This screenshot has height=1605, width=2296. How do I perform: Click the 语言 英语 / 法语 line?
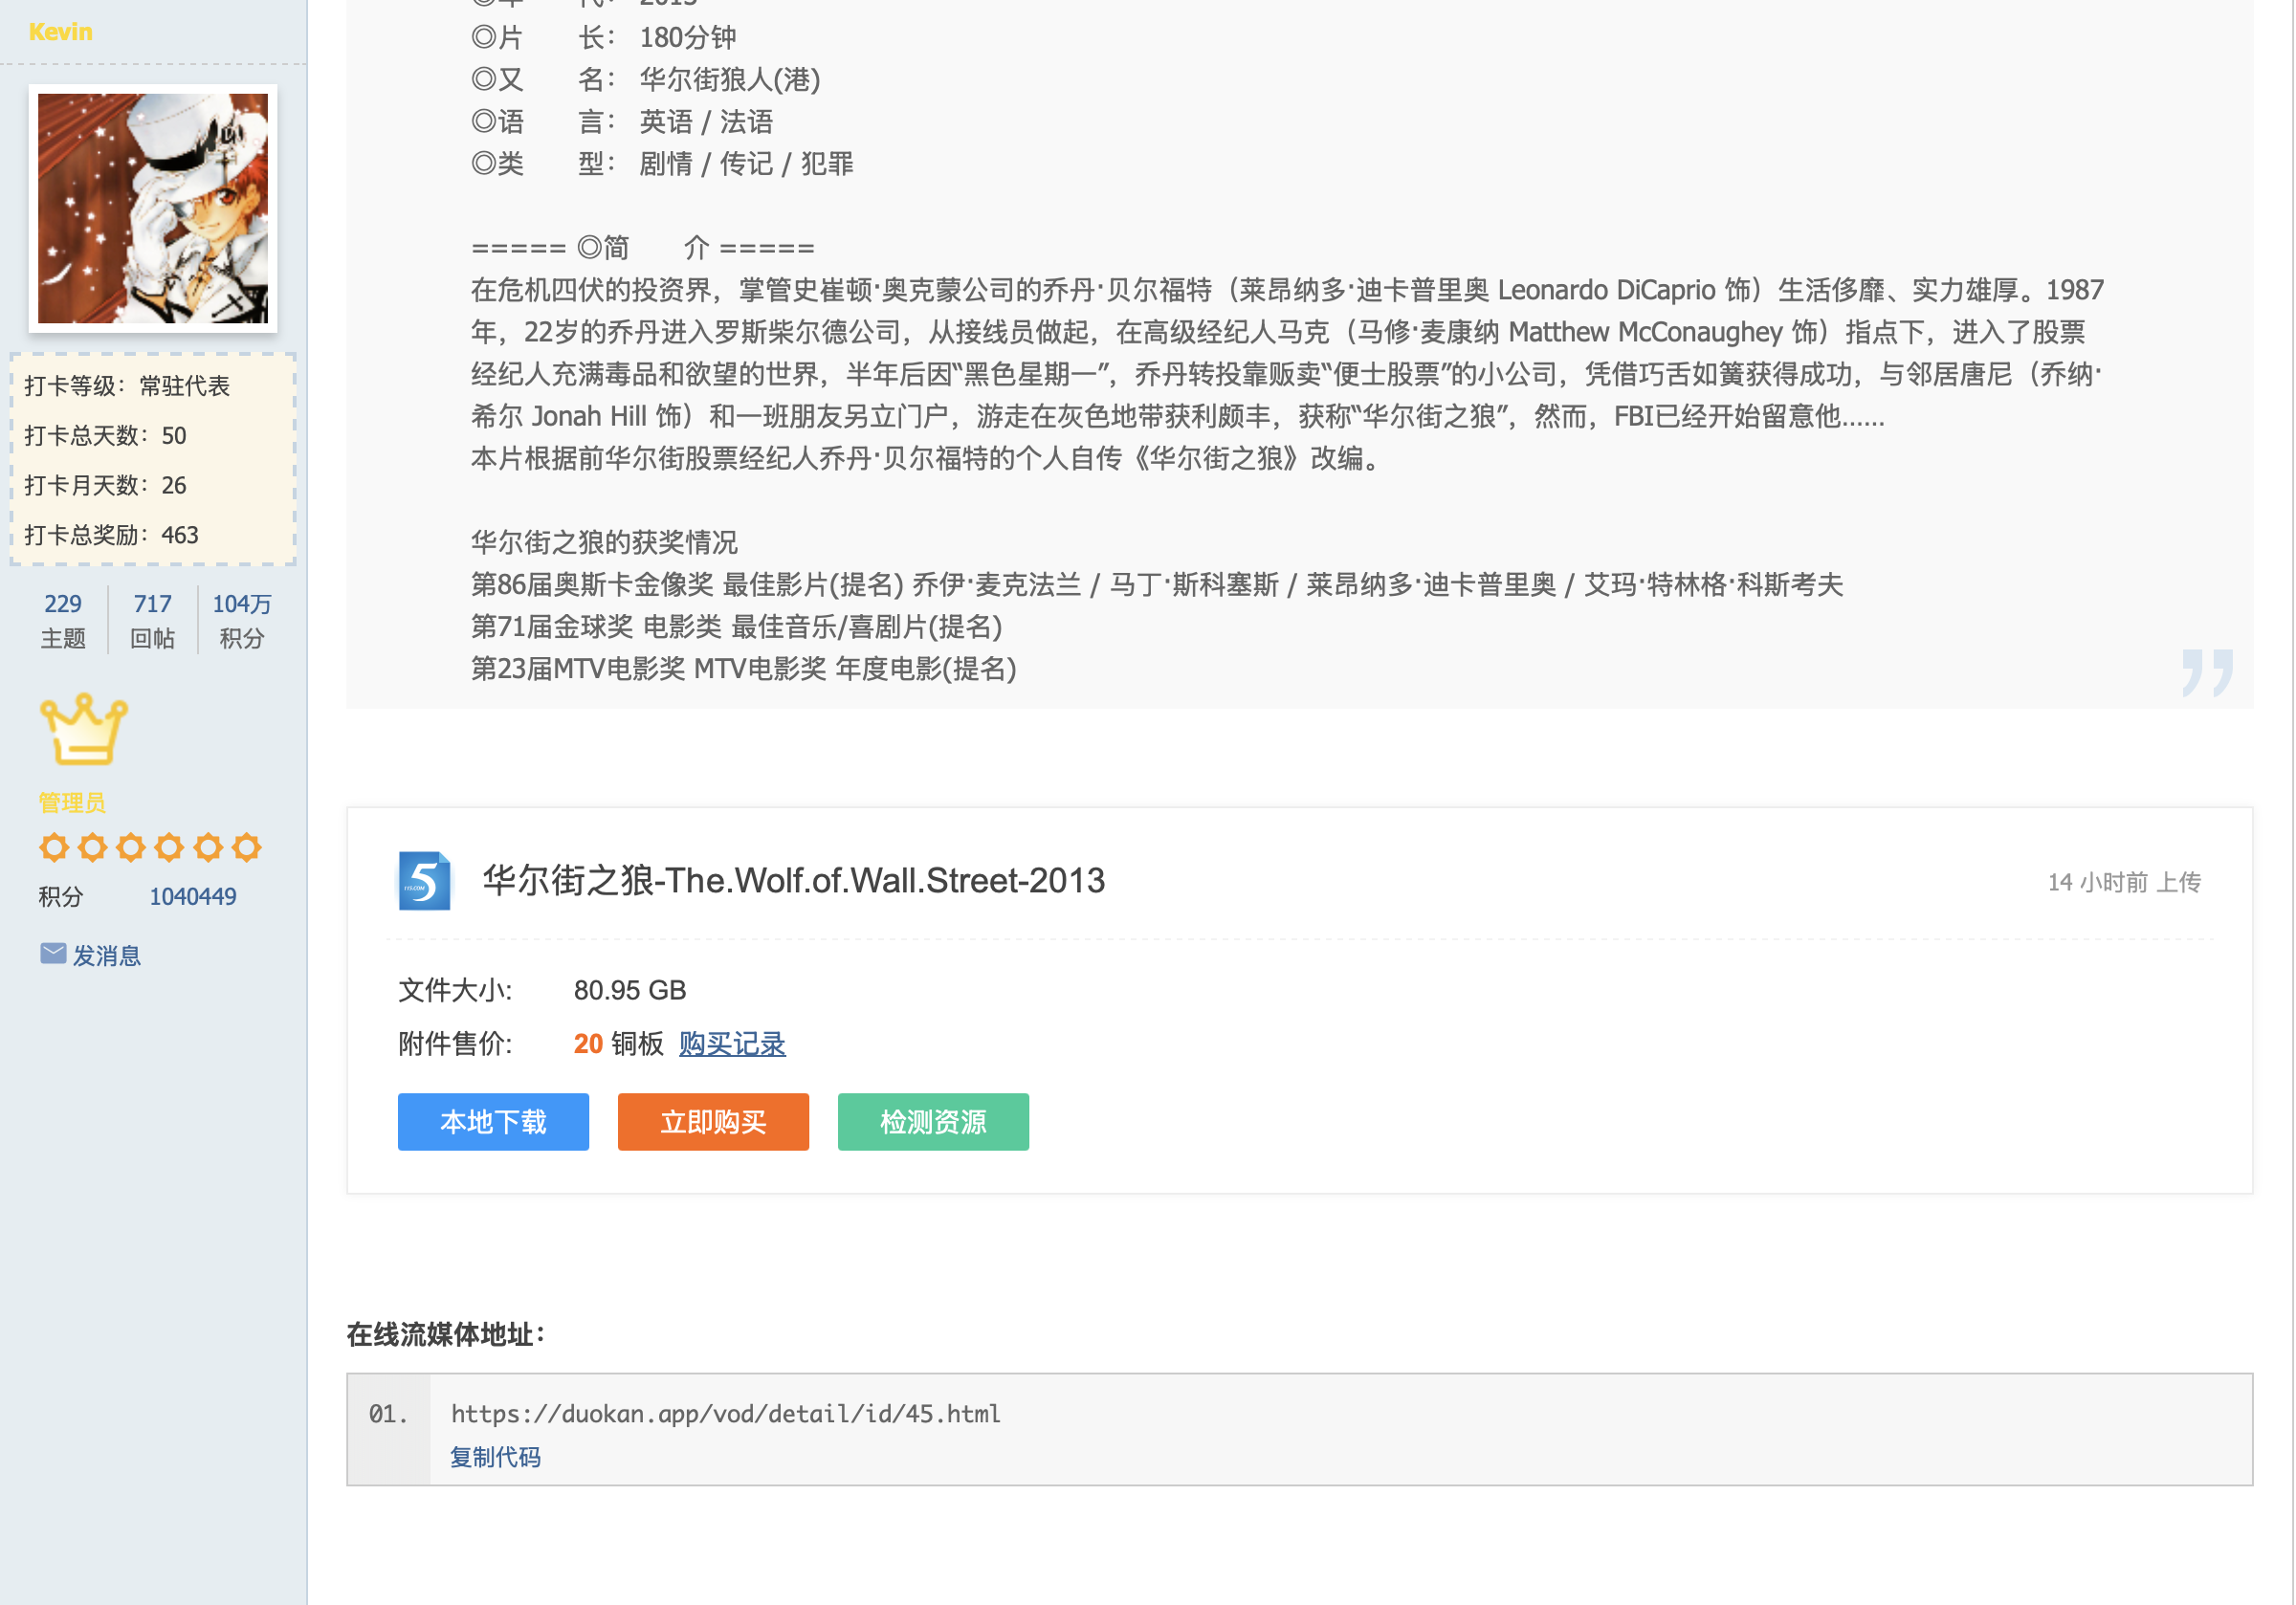click(622, 121)
